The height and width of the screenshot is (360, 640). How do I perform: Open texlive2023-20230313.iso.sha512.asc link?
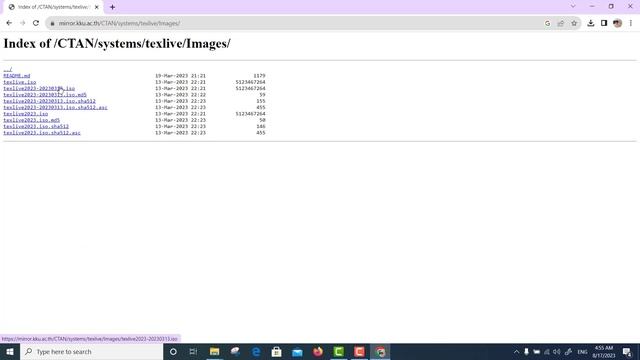pyautogui.click(x=56, y=107)
